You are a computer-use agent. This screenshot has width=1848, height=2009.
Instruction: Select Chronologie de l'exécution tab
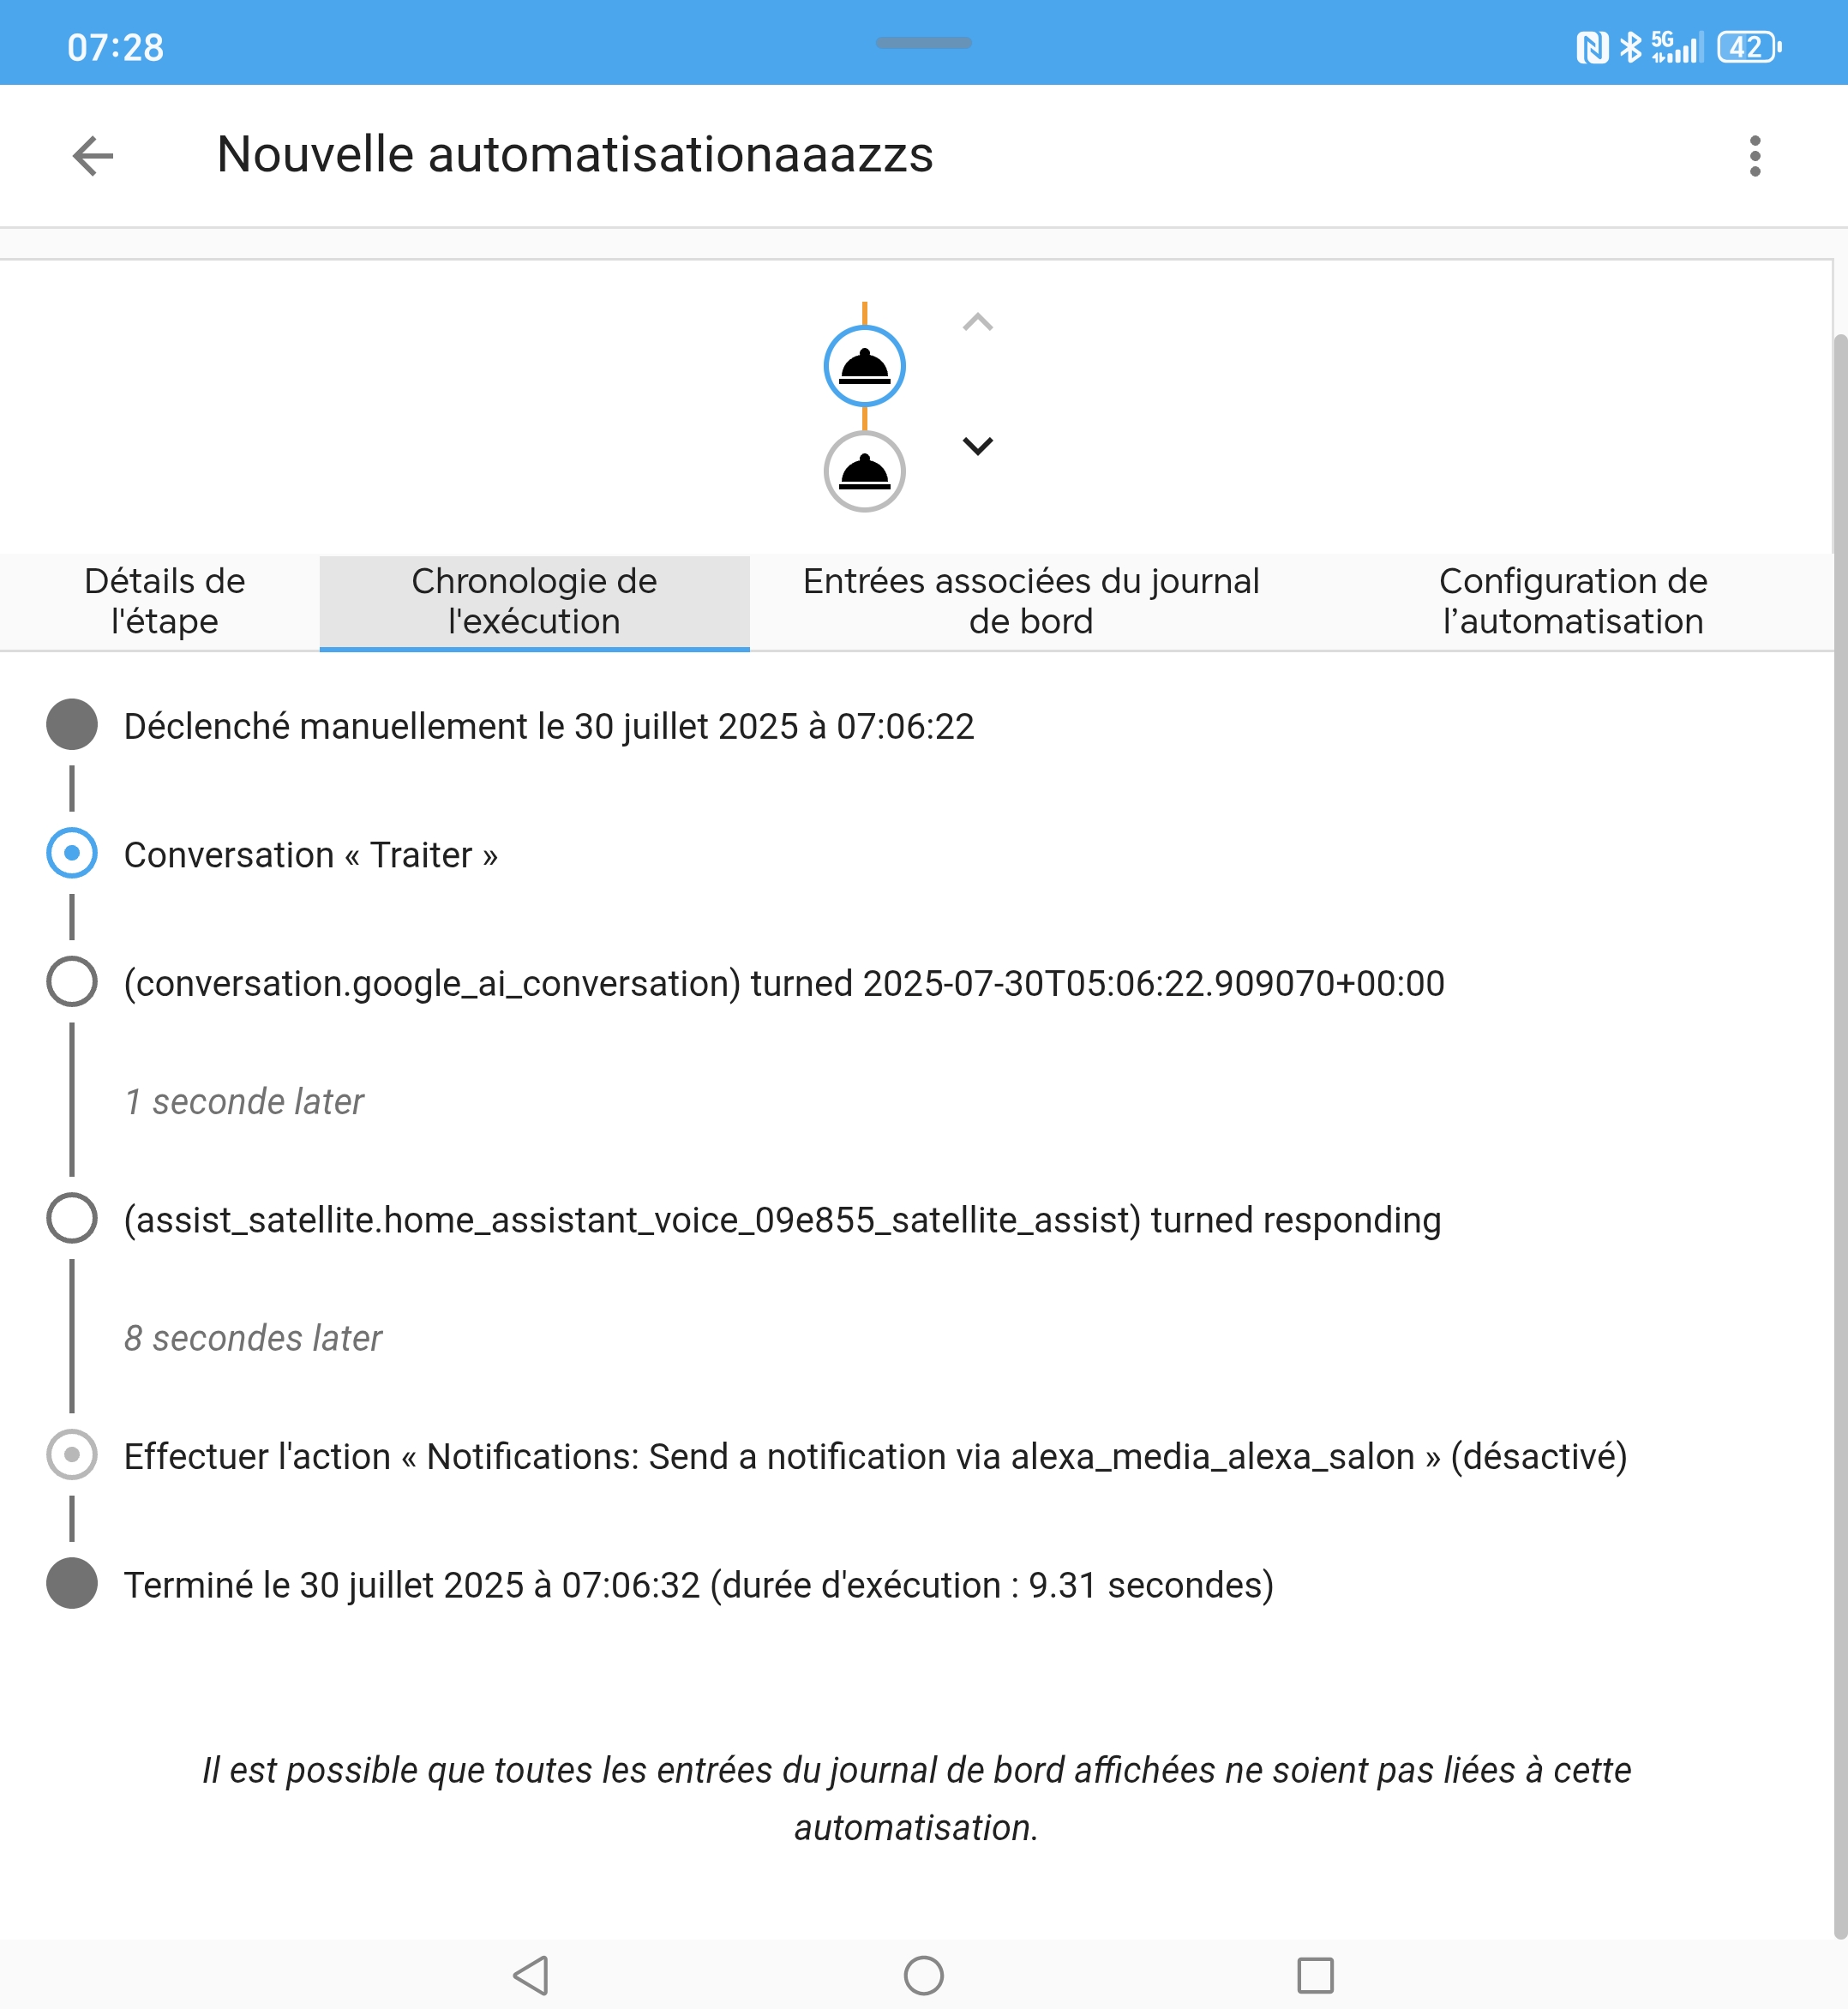point(534,601)
